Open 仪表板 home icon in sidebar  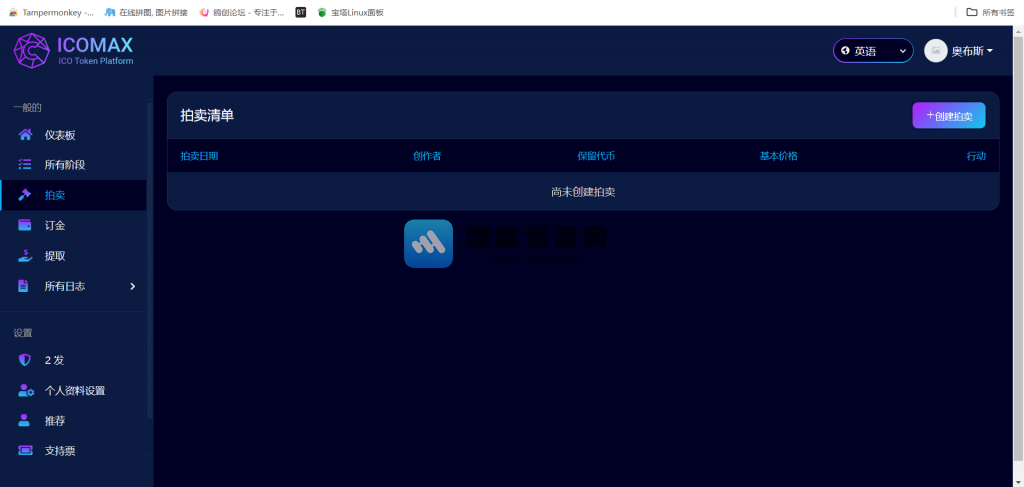tap(25, 135)
